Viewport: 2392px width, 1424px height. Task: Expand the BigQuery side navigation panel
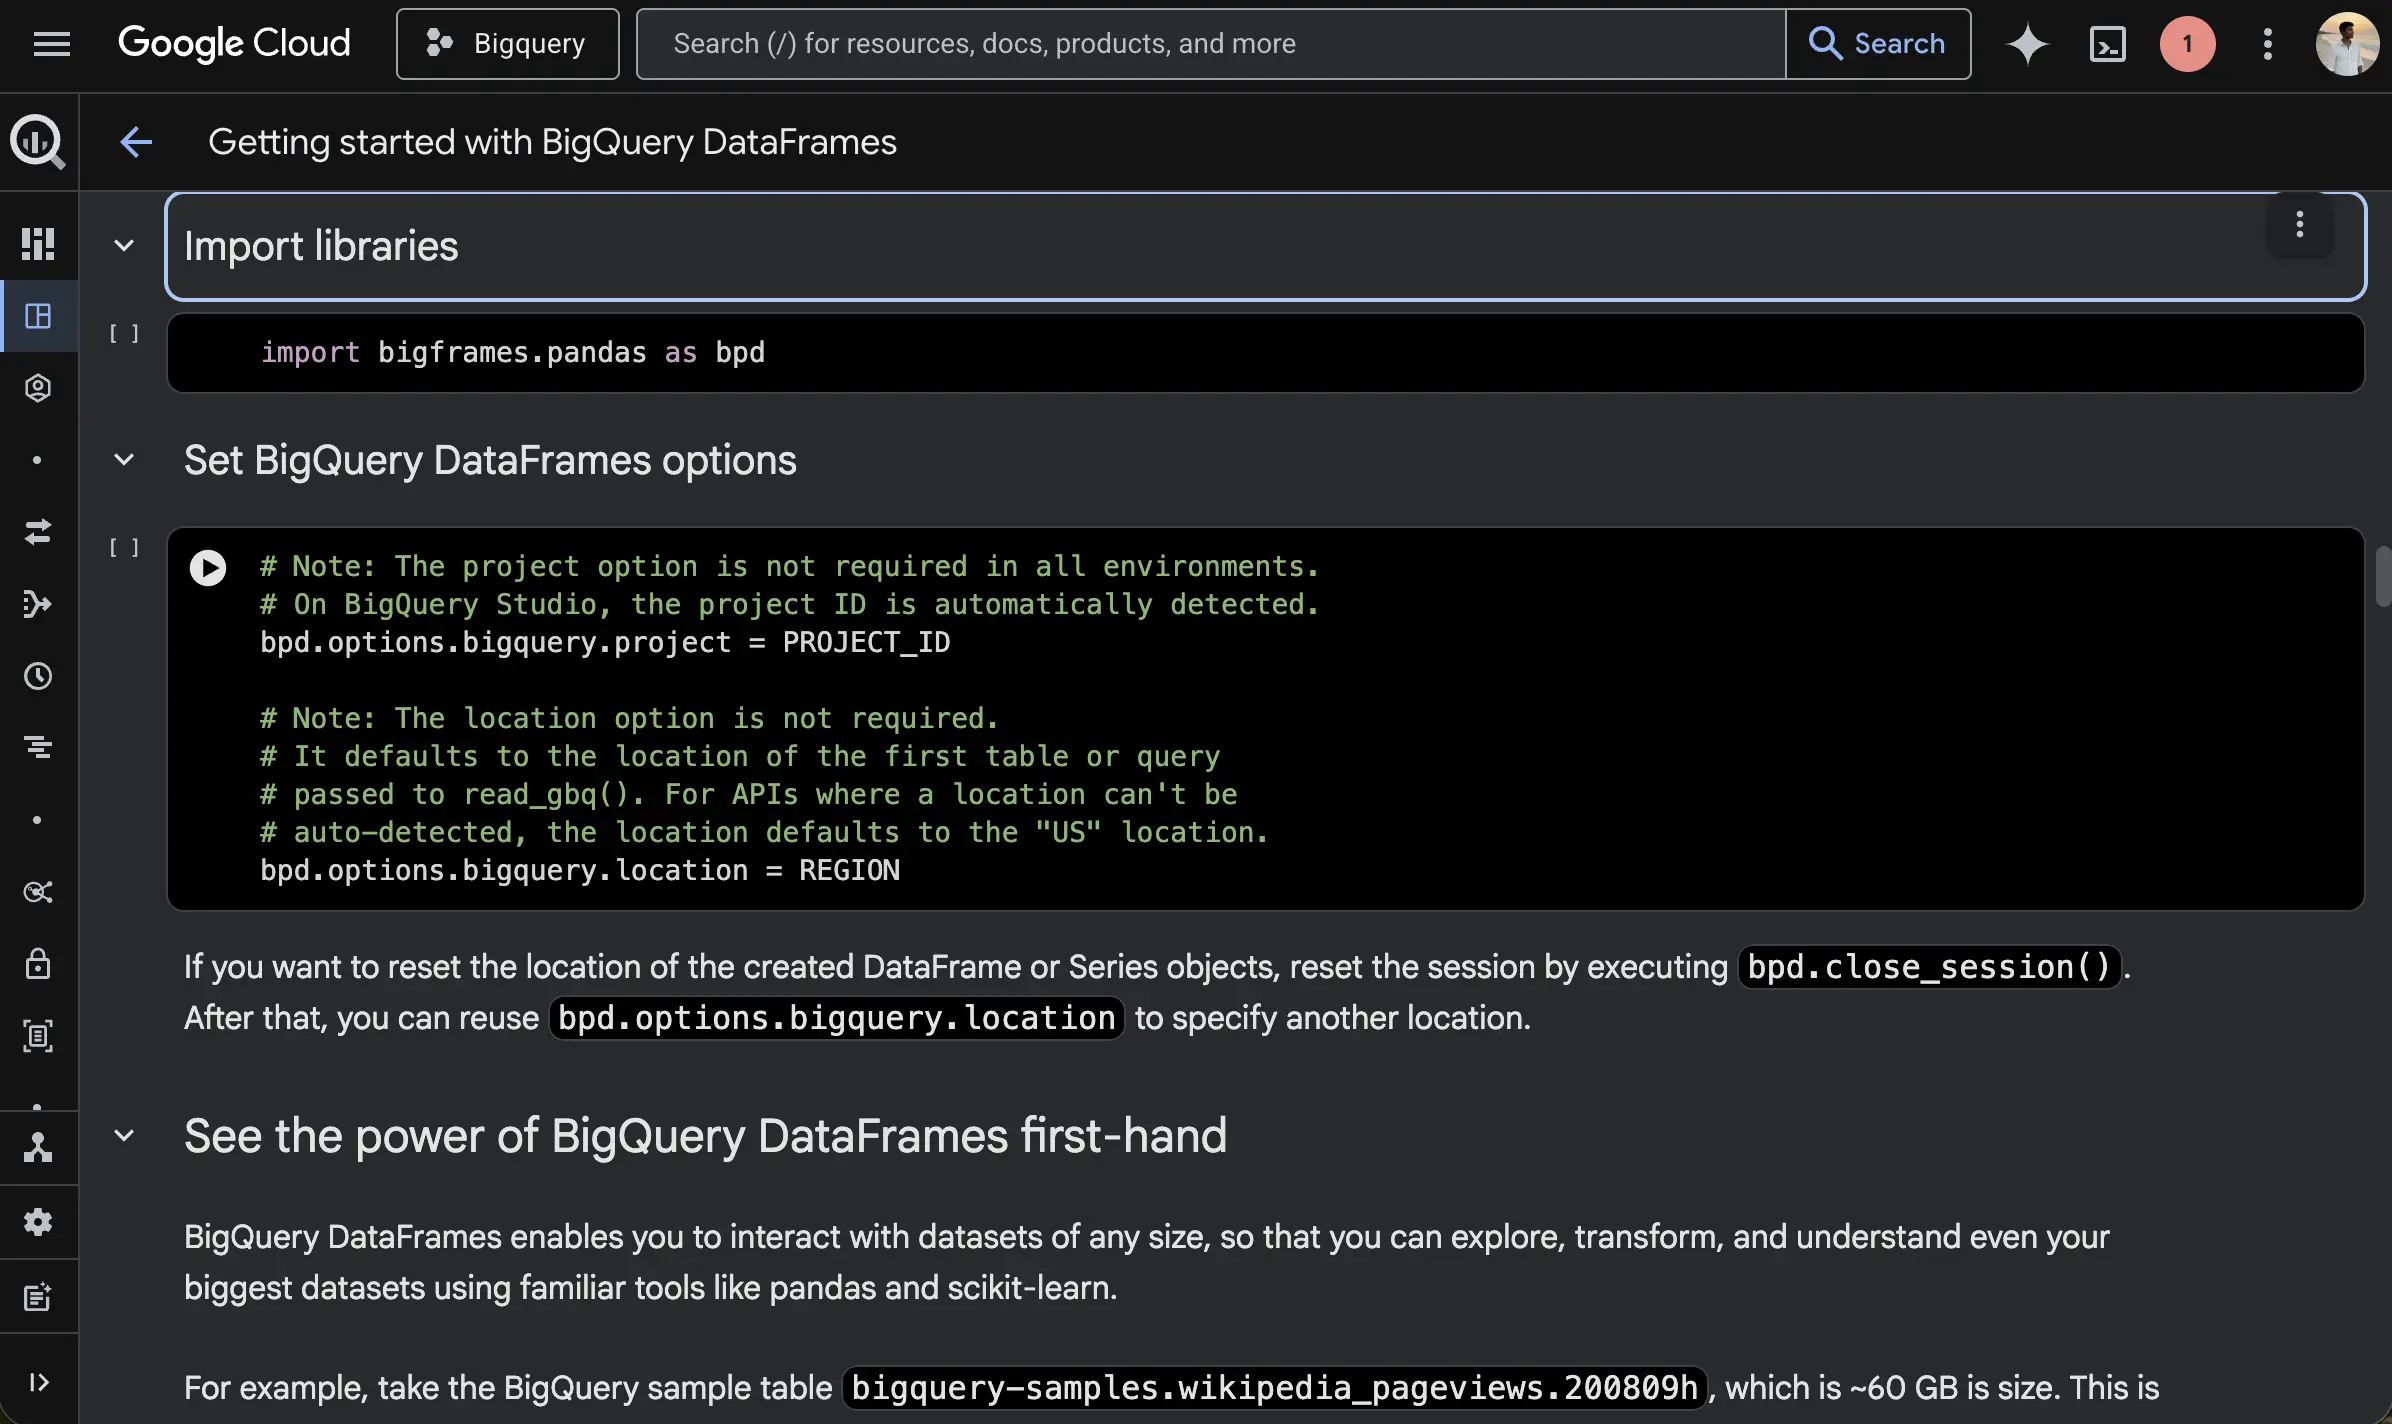pos(38,1382)
